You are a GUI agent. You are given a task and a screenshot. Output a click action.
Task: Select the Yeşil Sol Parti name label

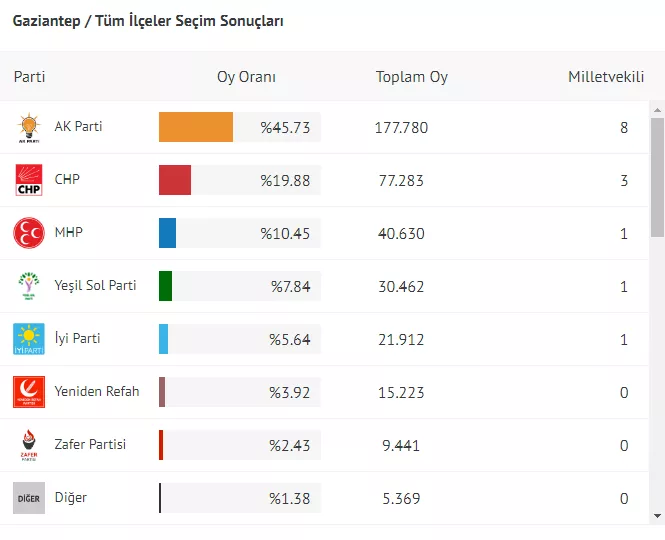[x=95, y=286]
